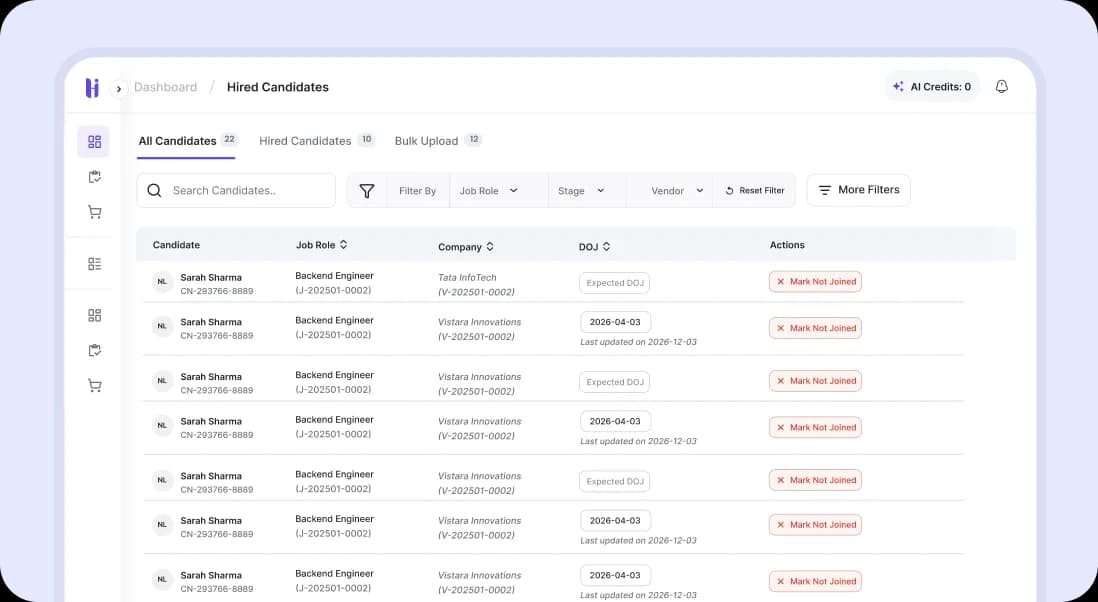1098x602 pixels.
Task: Switch to the Bulk Upload tab
Action: tap(427, 141)
